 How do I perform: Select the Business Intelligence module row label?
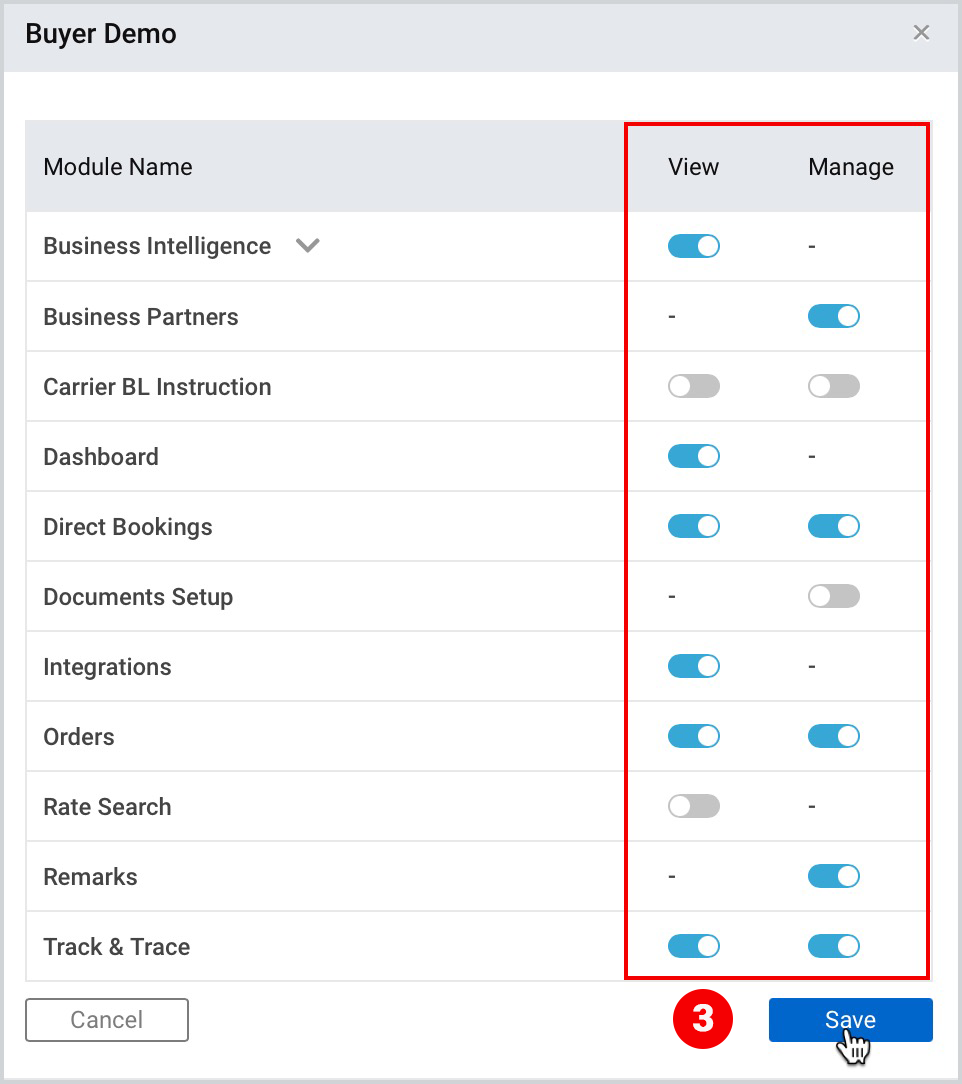(157, 246)
